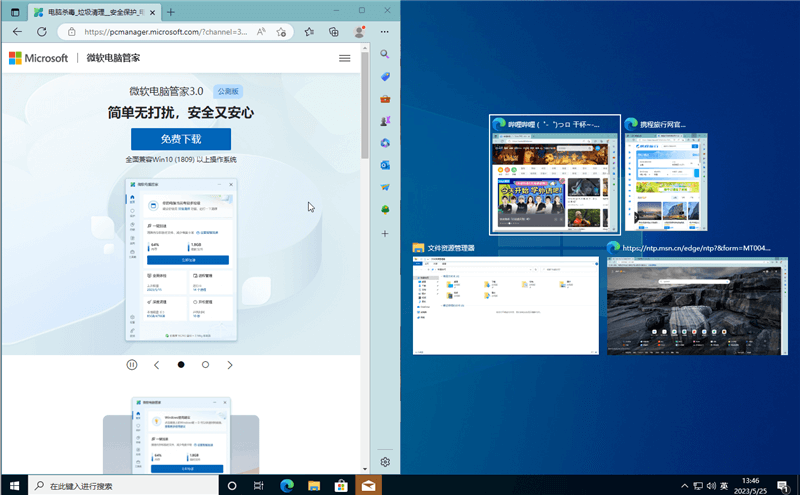Pause the carousel slideshow
The width and height of the screenshot is (800, 495).
132,364
